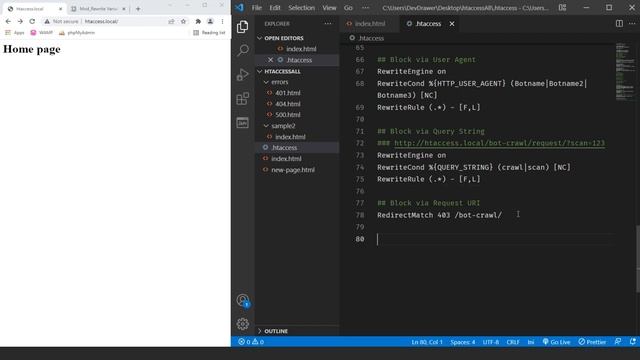
Task: Open the commented htaccess.local bot-crawl URL
Action: pos(499,143)
